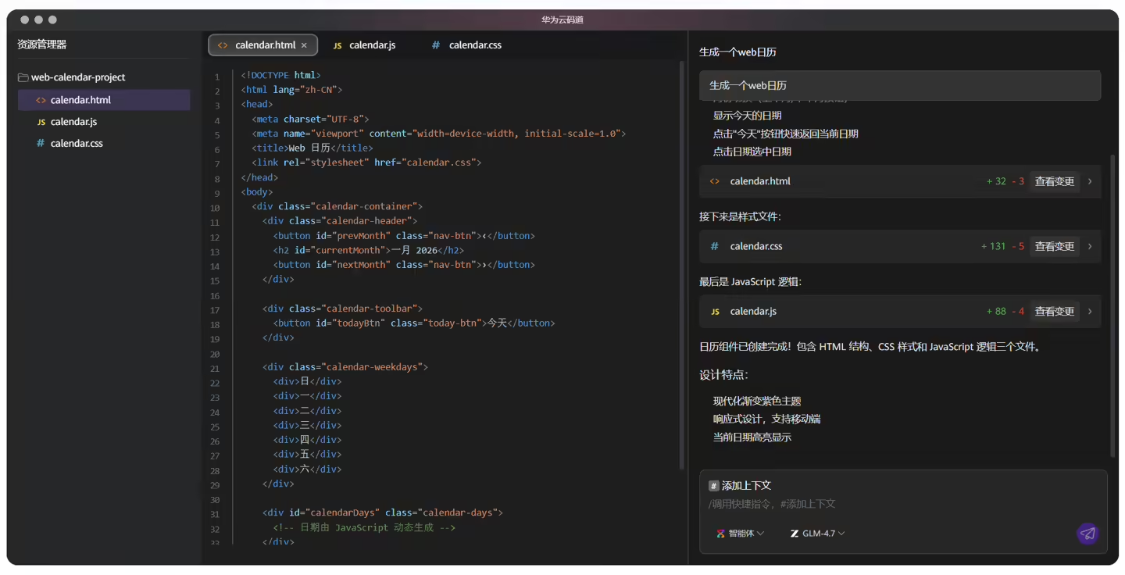
Task: Click the 显示今天的日期 list item
Action: (x=747, y=116)
